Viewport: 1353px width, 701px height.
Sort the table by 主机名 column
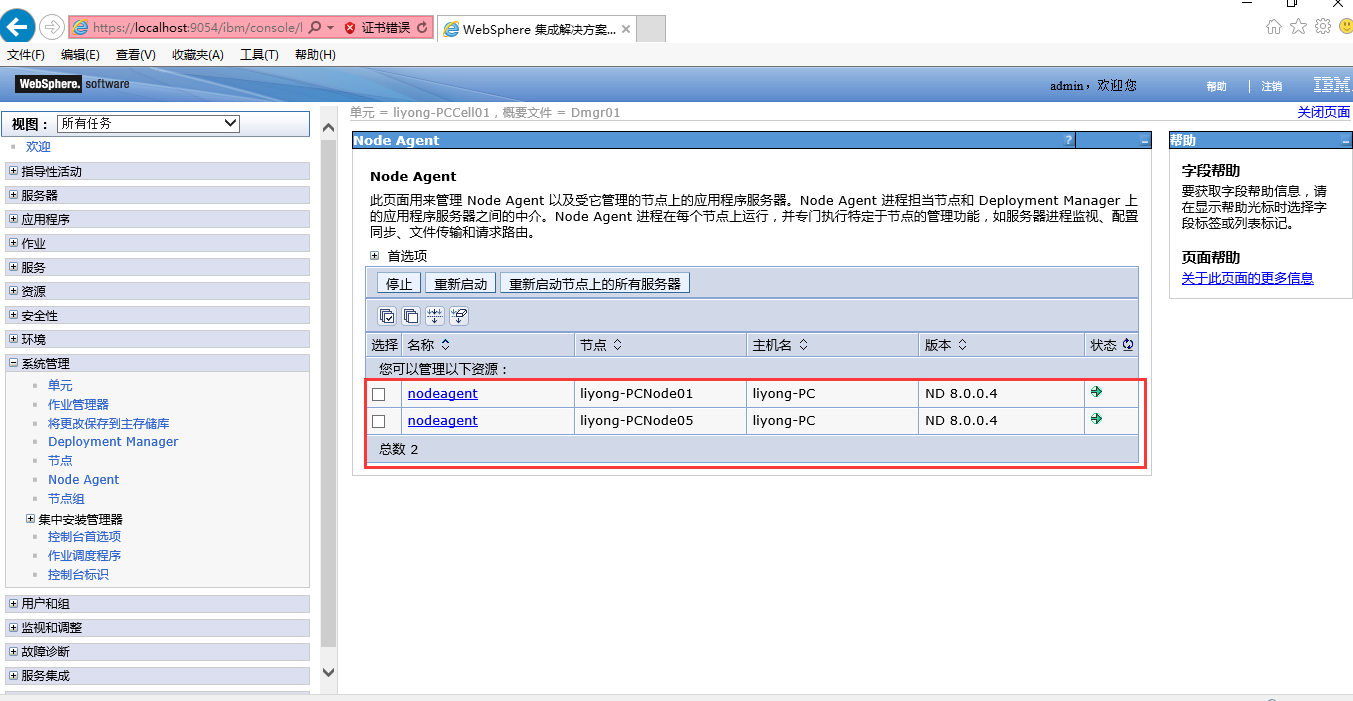tap(803, 345)
